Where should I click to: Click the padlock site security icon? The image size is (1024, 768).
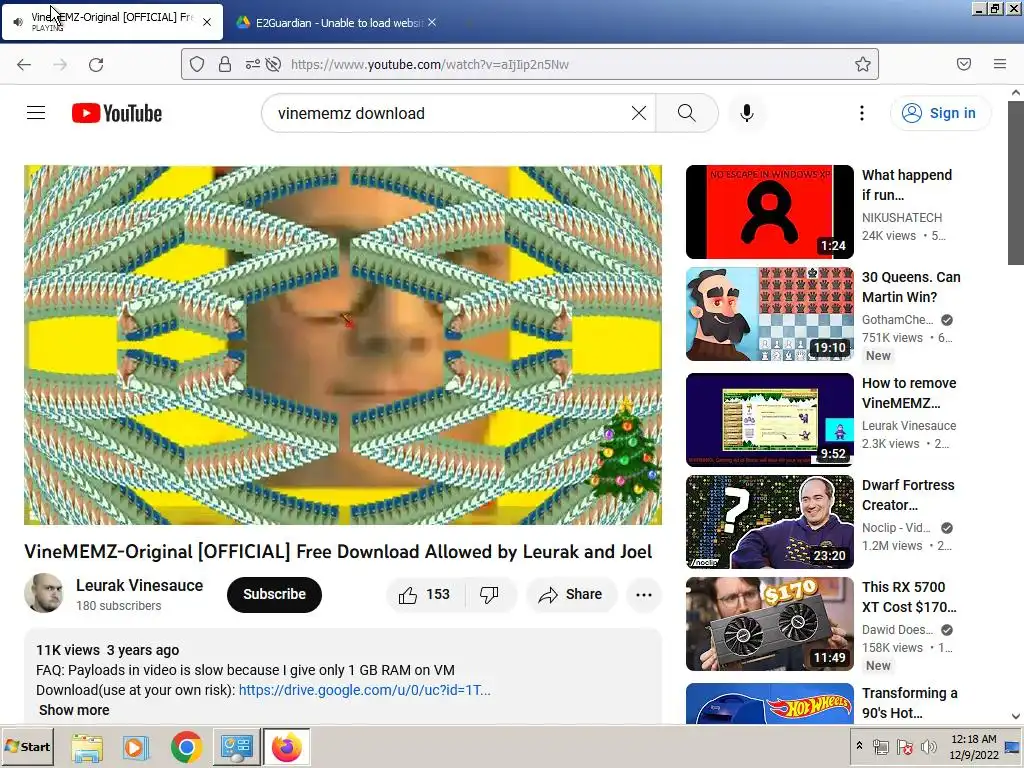(225, 64)
